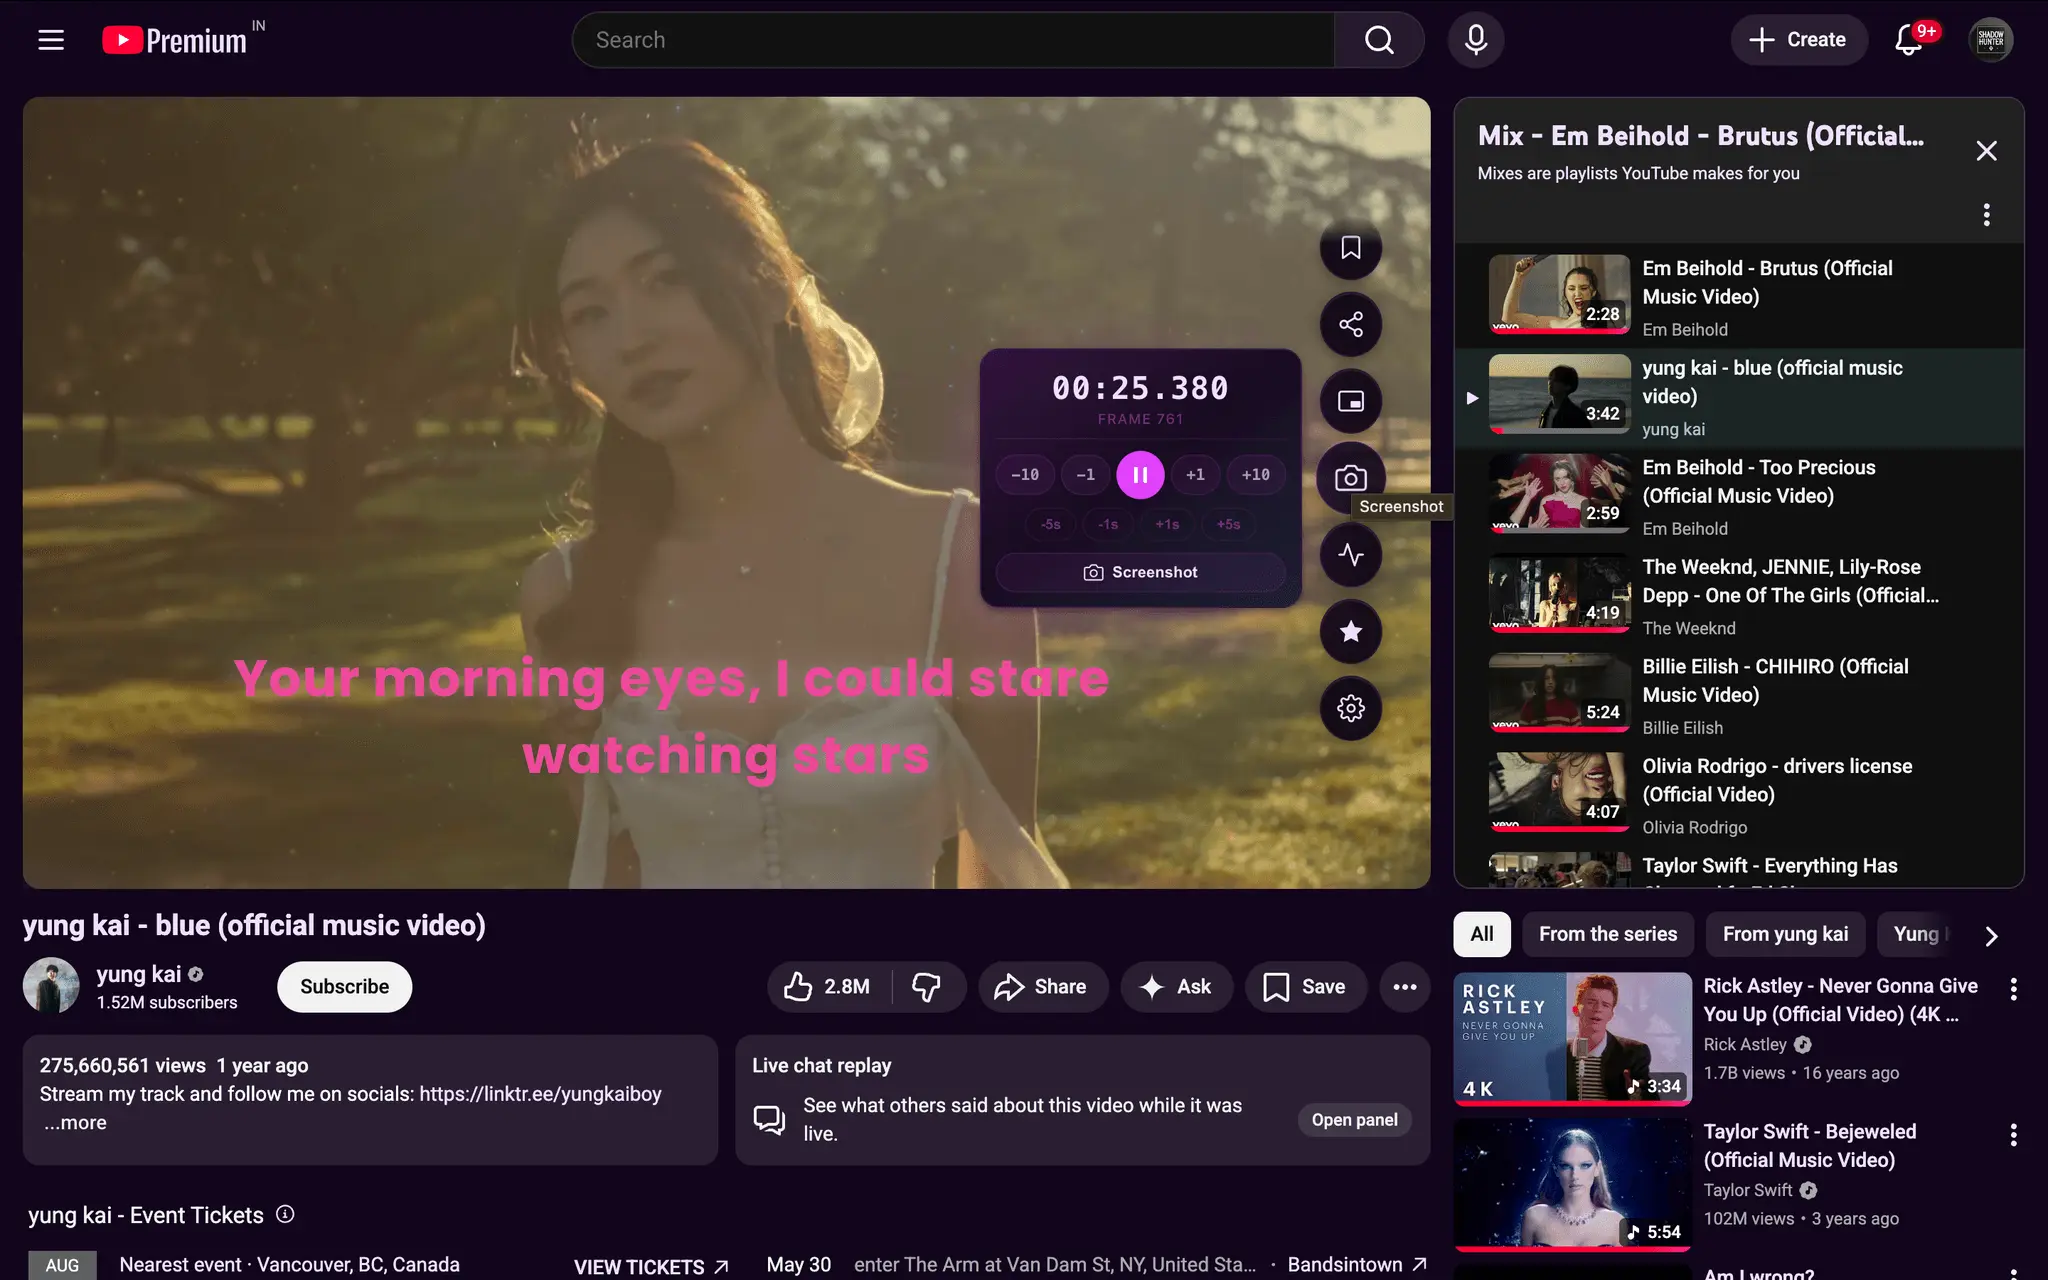Close the Mix playlist panel

point(1987,151)
